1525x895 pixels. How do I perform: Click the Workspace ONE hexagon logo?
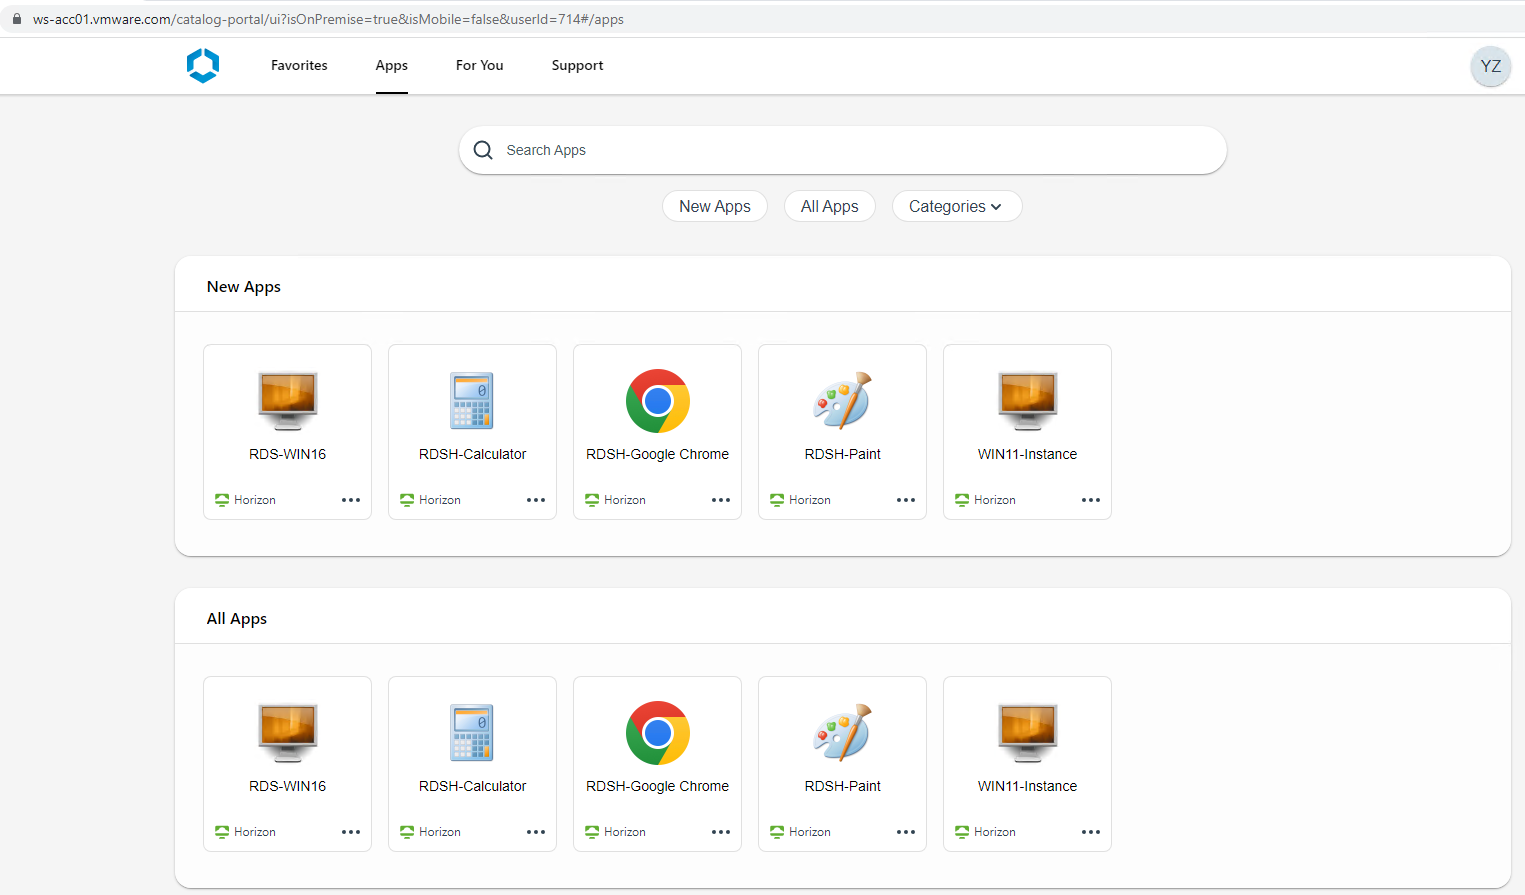click(x=202, y=65)
